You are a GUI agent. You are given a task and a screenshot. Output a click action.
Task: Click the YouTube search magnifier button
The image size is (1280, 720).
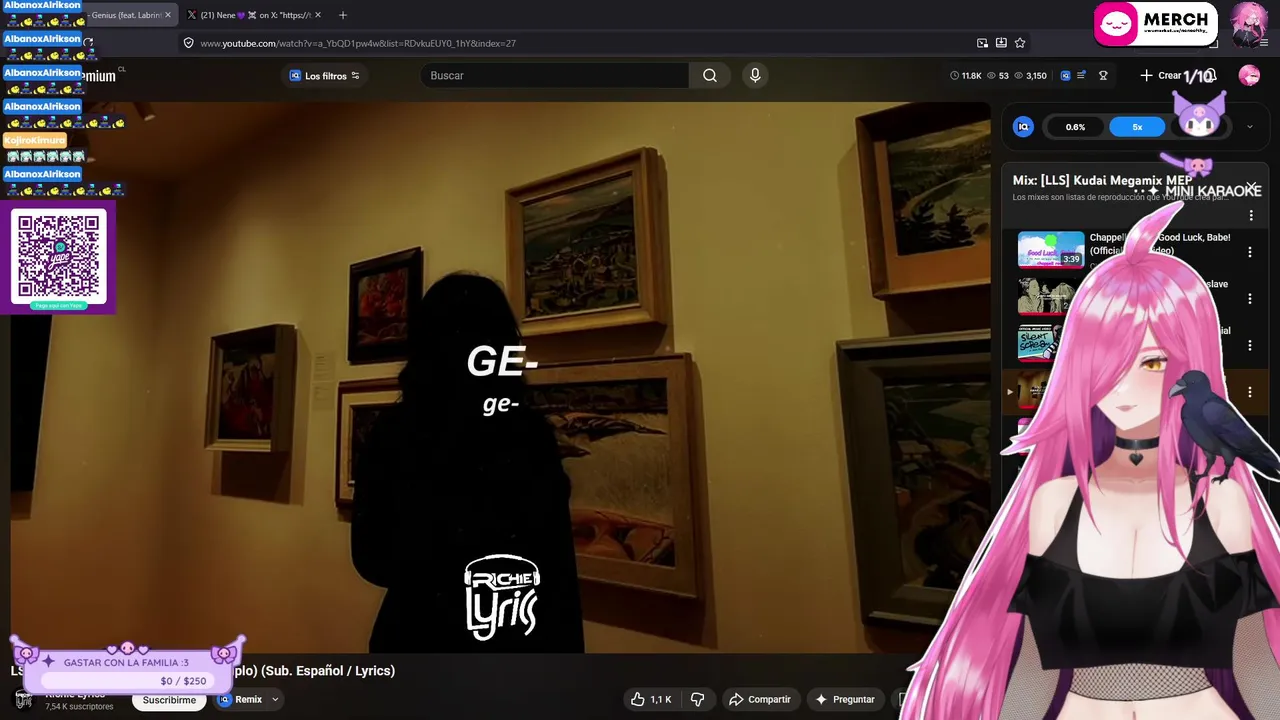tap(710, 75)
